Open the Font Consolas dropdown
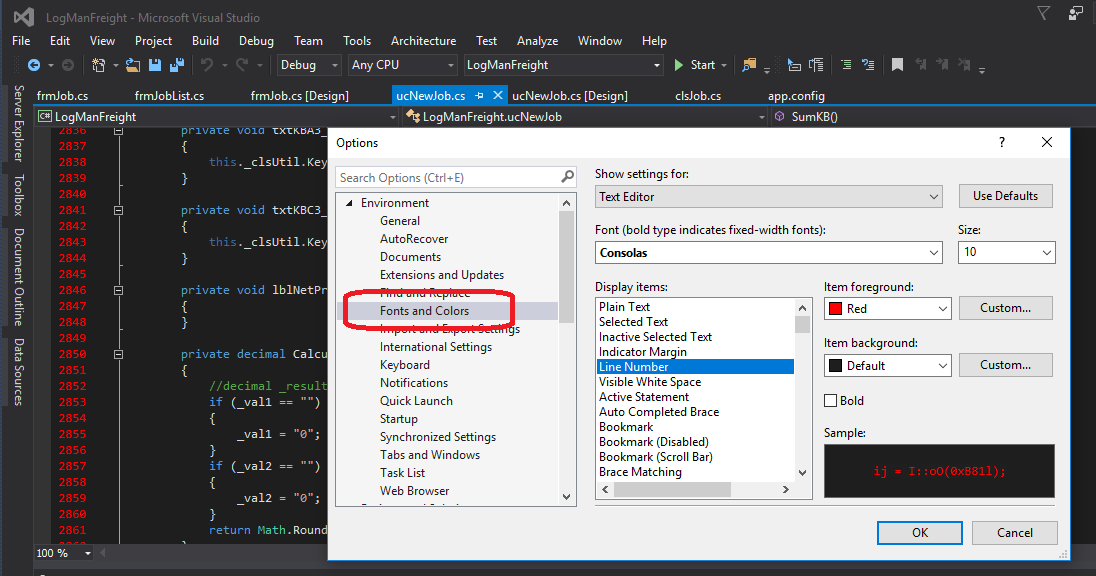This screenshot has width=1096, height=576. click(769, 252)
